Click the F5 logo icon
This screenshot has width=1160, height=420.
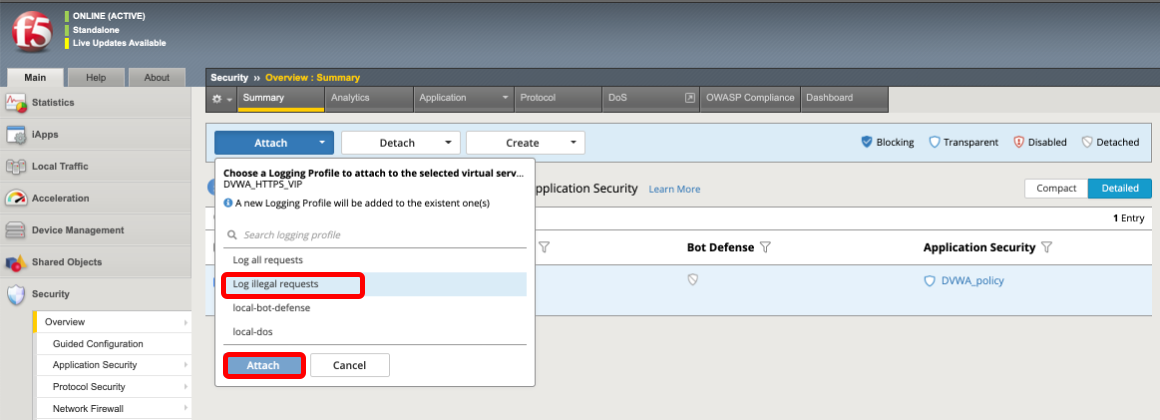[x=32, y=33]
